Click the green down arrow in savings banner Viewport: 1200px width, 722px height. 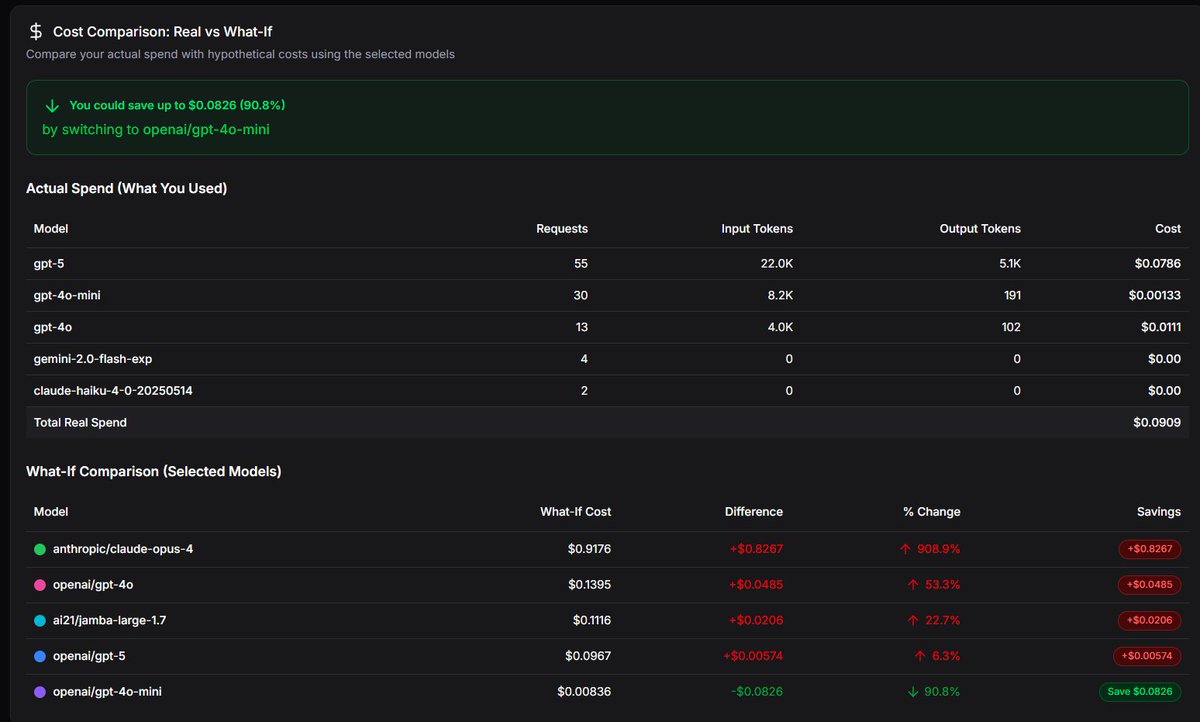52,105
